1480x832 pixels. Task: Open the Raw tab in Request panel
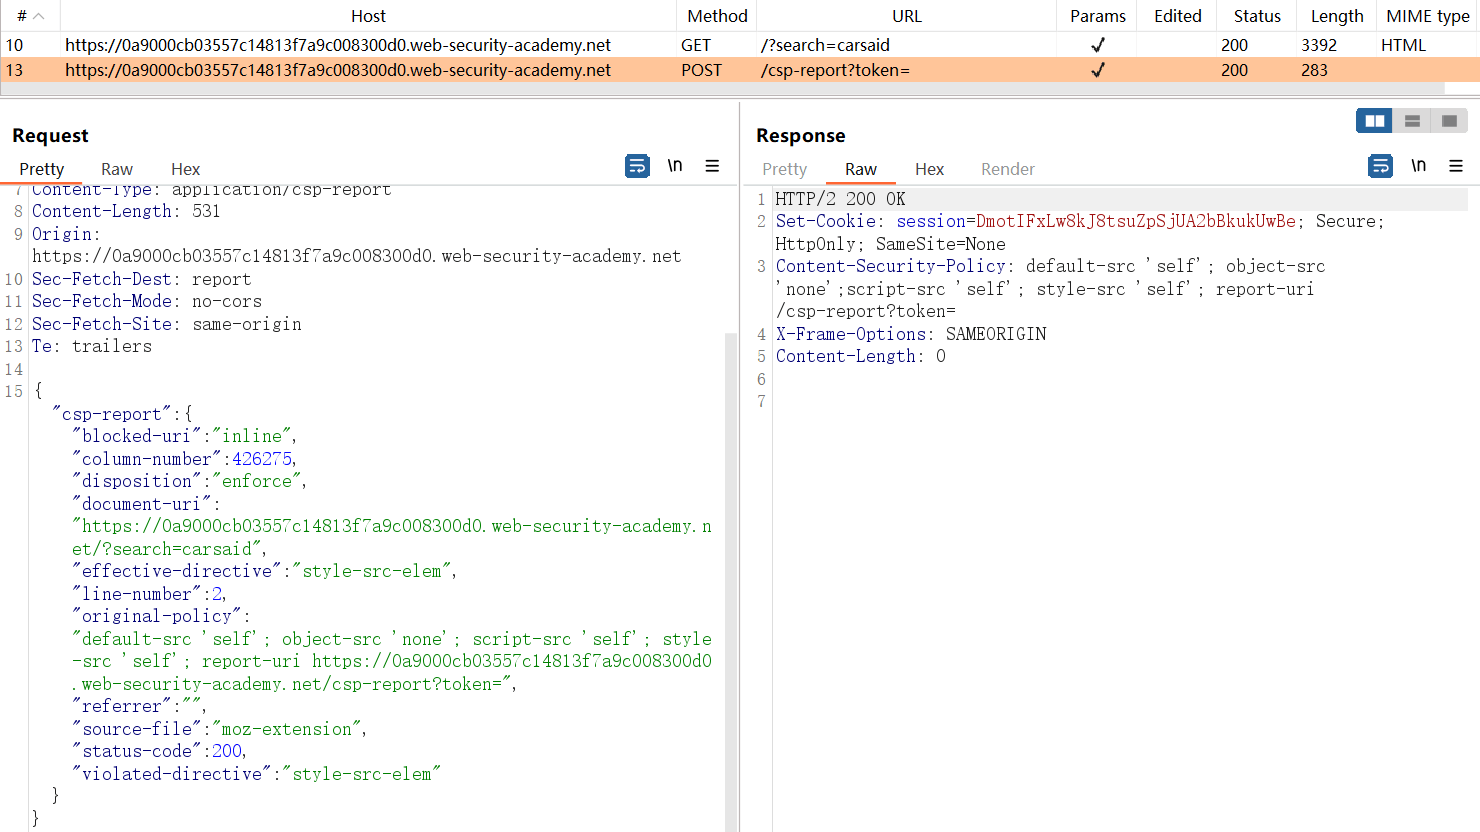[x=116, y=169]
